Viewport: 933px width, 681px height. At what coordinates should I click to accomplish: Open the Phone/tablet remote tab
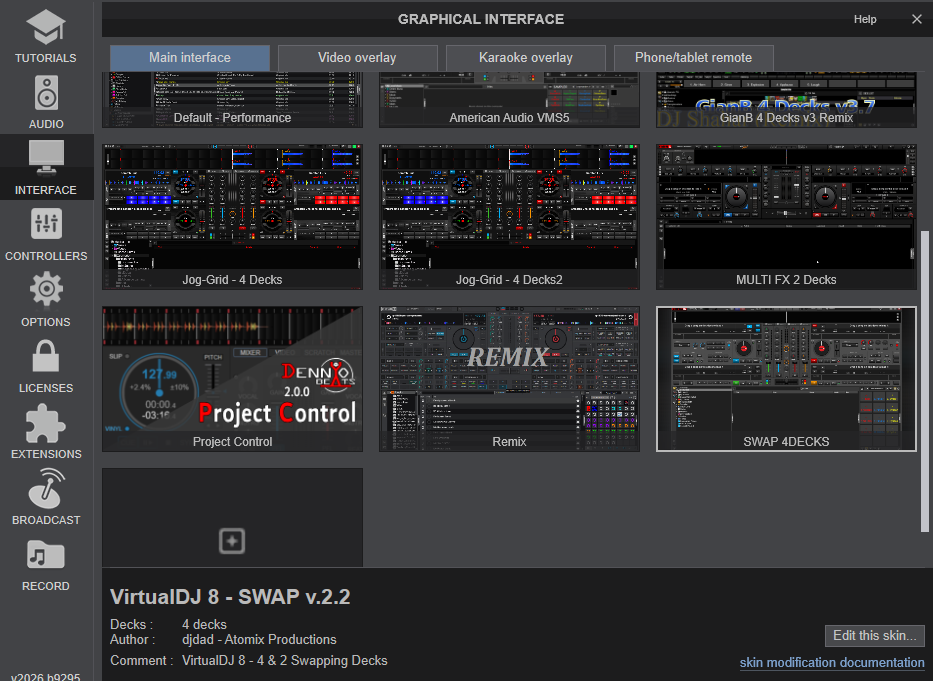coord(693,58)
